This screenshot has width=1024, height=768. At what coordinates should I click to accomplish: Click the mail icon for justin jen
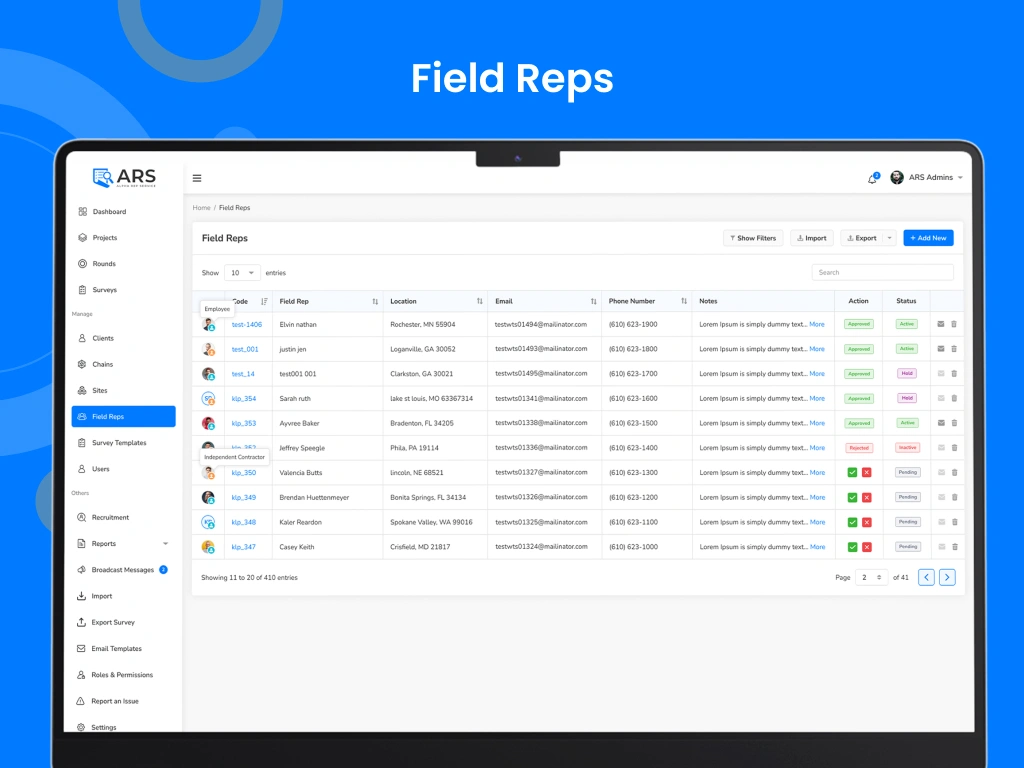pos(940,349)
